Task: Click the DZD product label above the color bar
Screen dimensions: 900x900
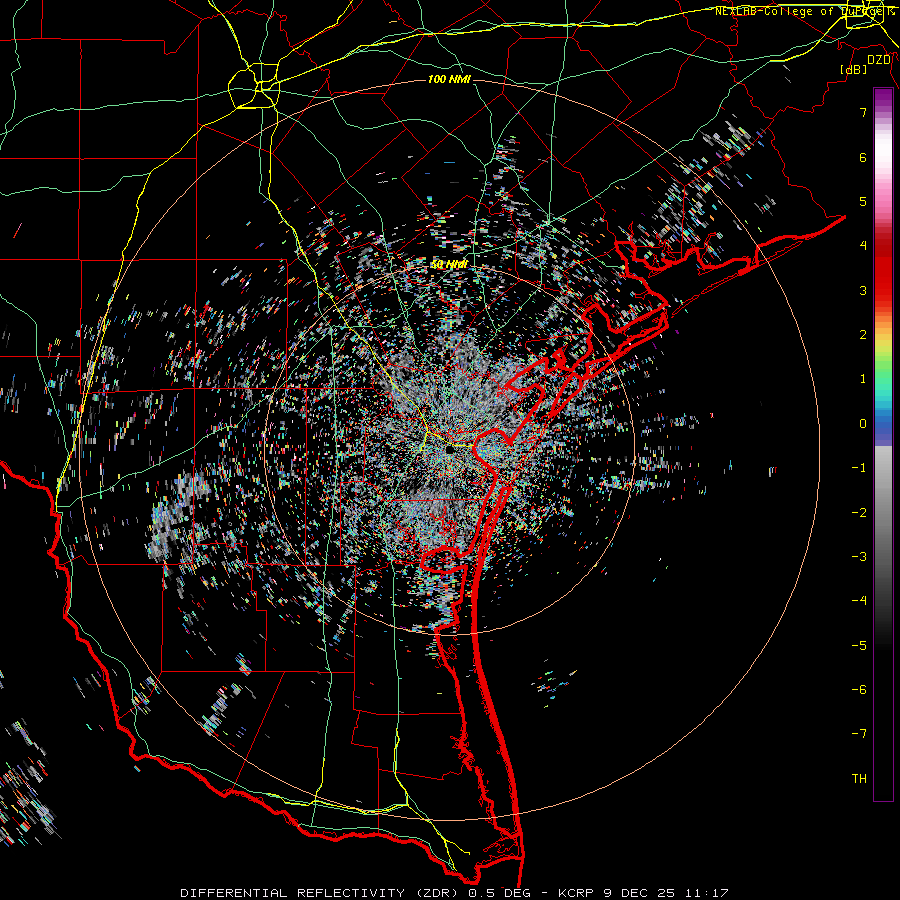Action: click(x=879, y=60)
